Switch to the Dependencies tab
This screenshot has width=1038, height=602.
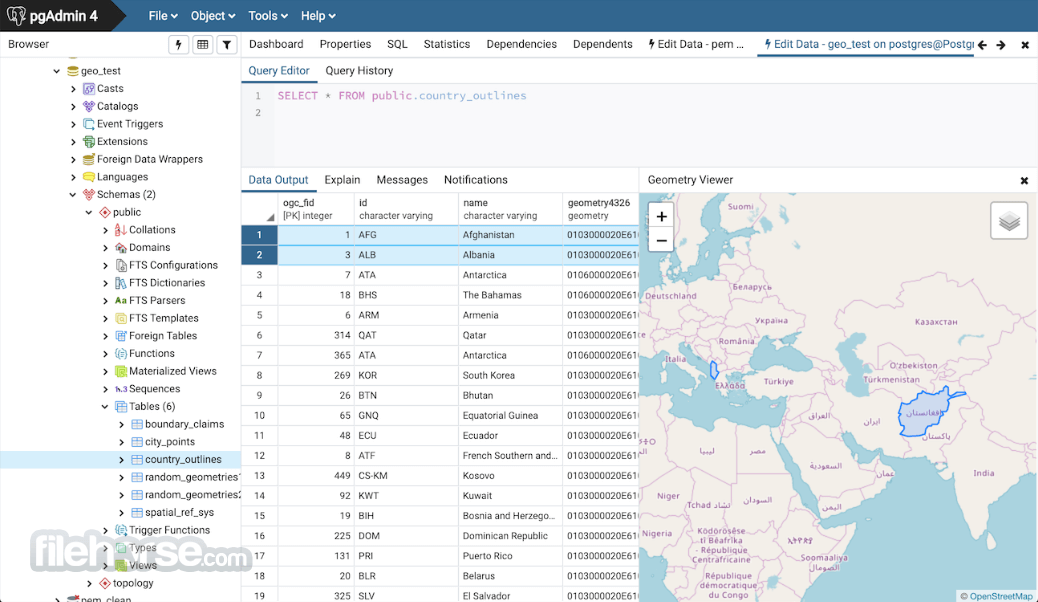522,44
